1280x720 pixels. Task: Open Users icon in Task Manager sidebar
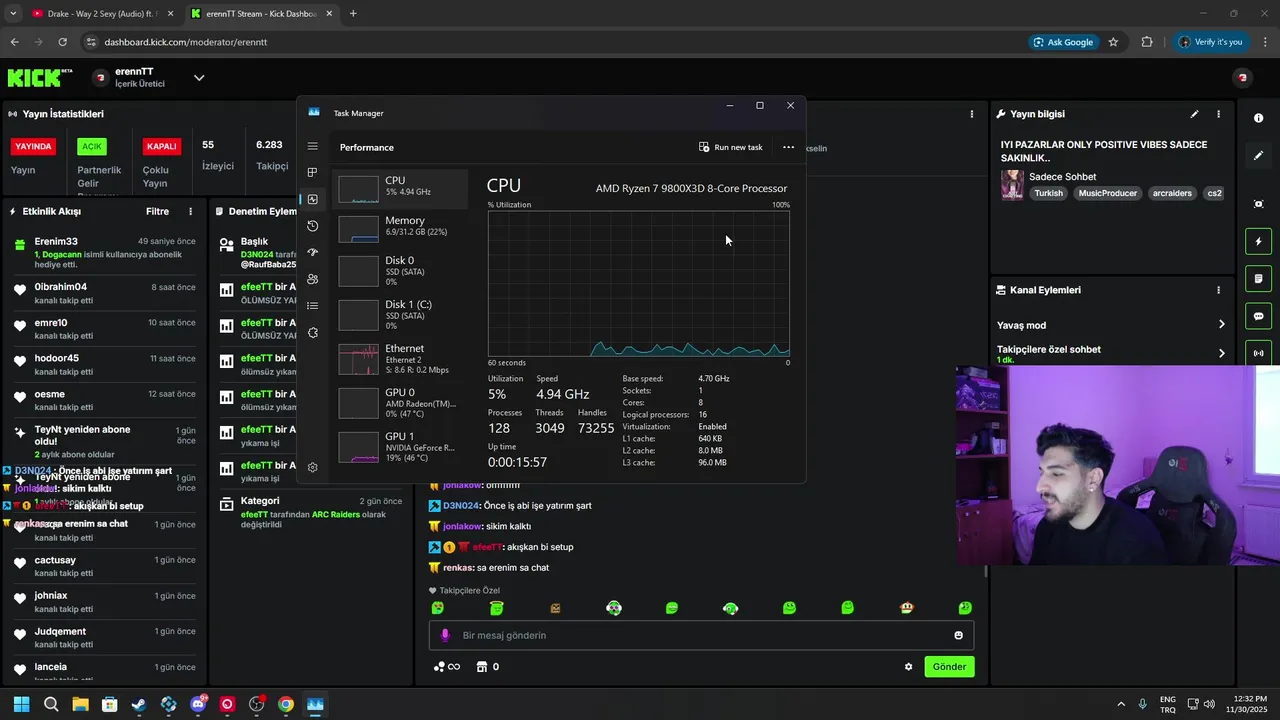click(x=313, y=279)
